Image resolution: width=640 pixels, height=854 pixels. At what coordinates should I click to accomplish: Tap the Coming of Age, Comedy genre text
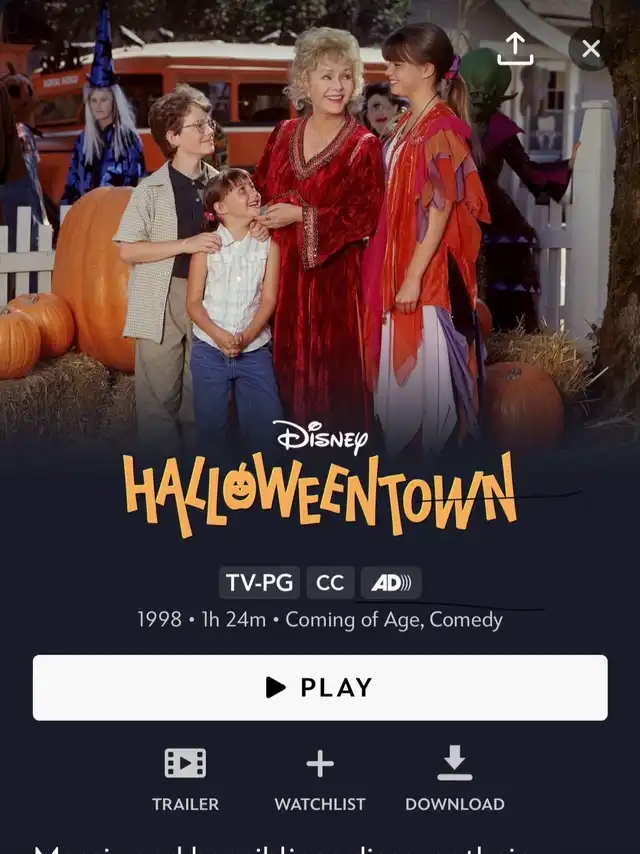394,620
